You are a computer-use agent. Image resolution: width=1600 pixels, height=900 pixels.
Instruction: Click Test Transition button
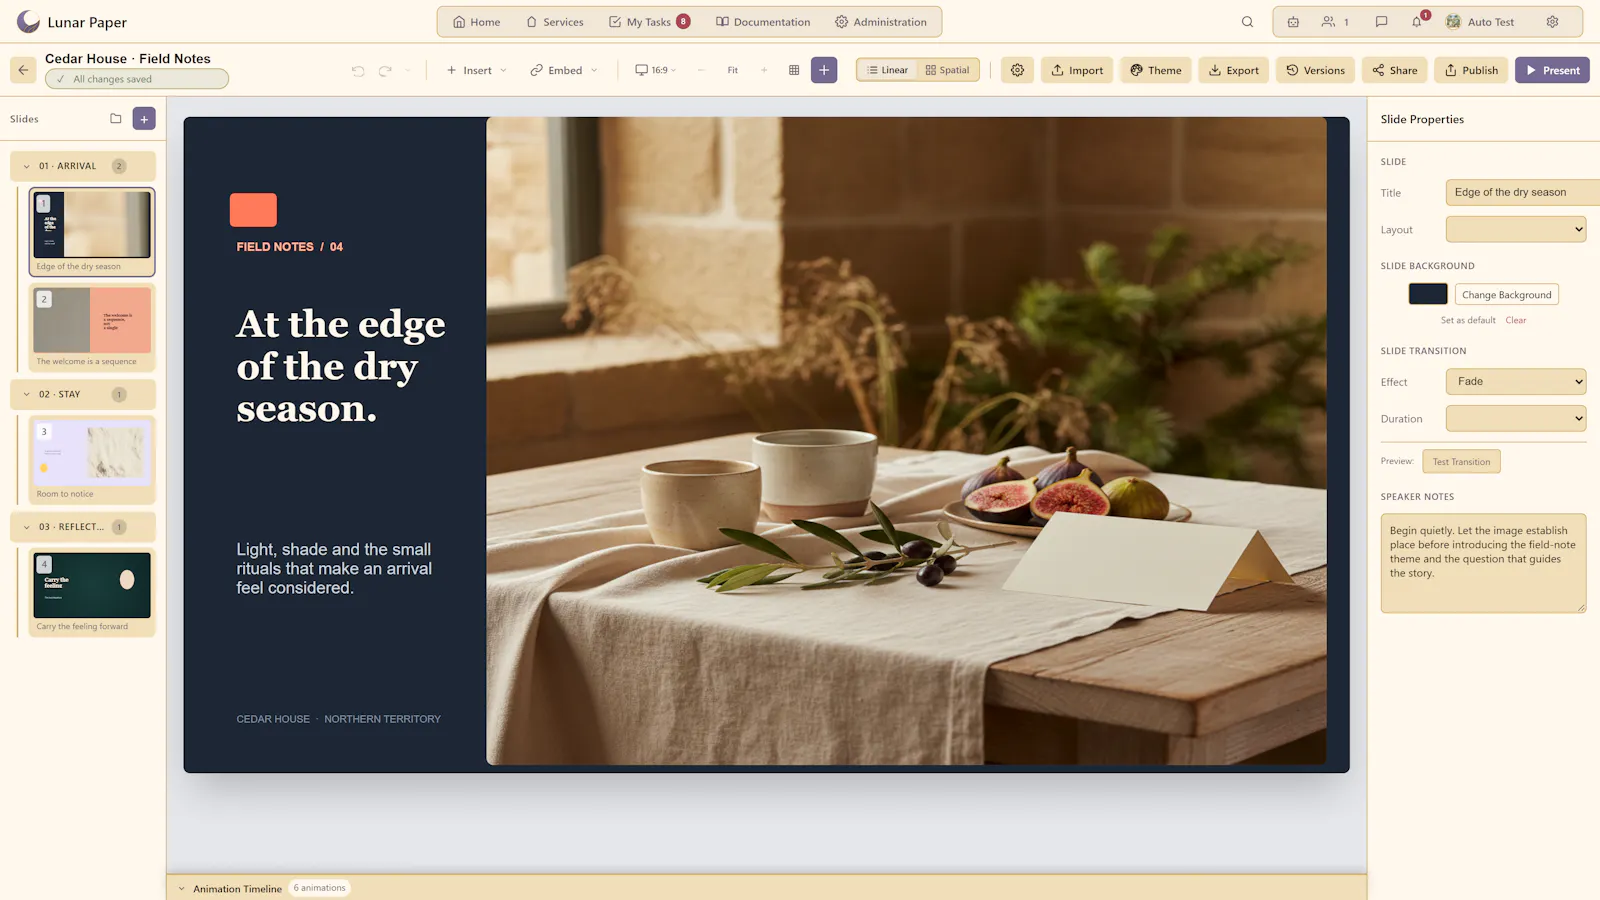point(1461,462)
